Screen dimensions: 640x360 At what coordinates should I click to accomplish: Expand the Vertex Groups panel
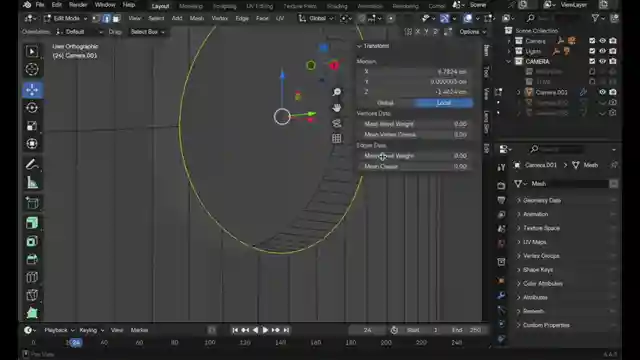click(541, 256)
